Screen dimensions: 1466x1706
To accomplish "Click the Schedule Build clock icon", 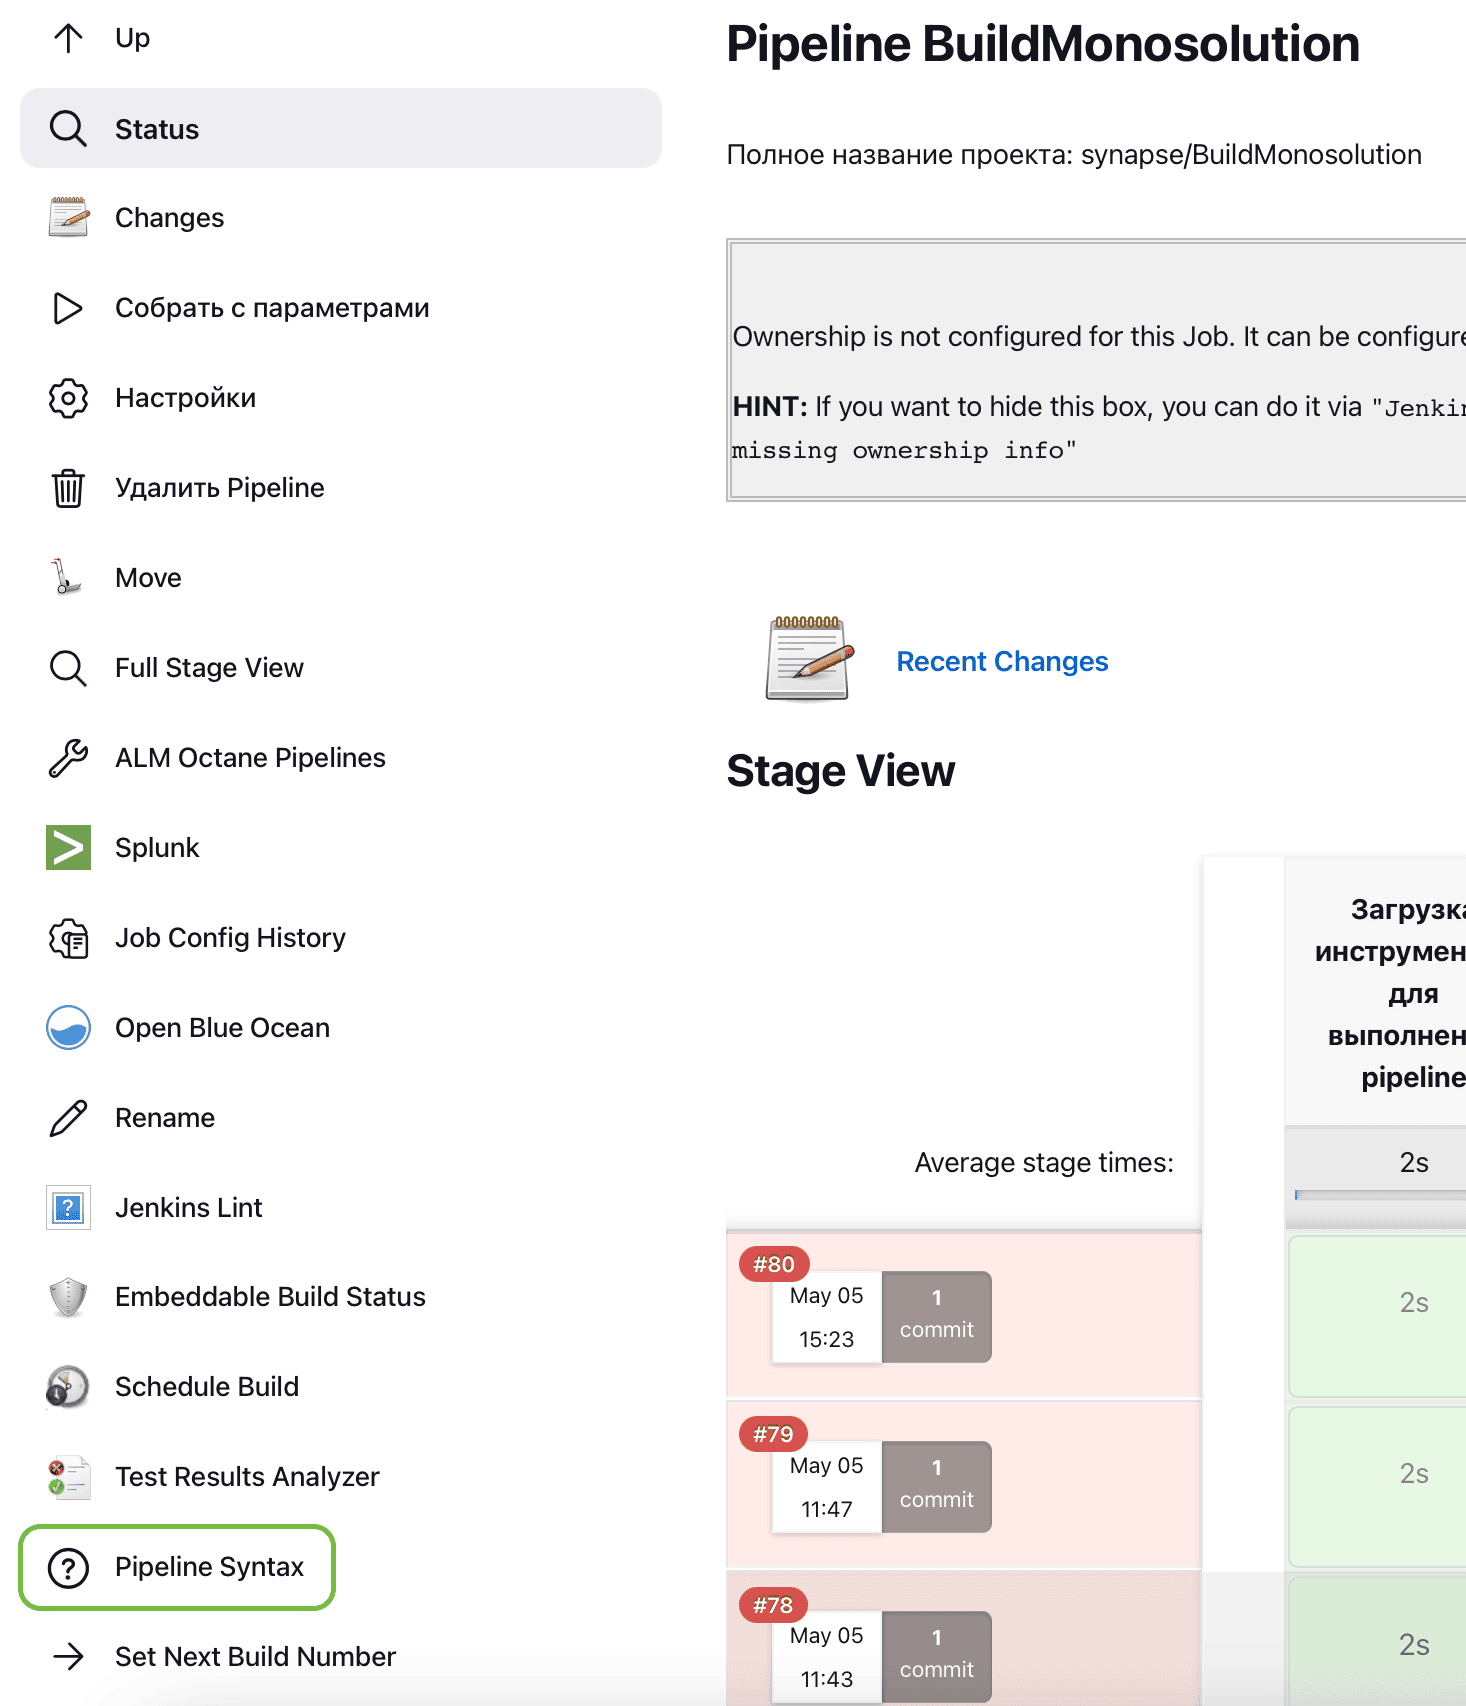I will [x=68, y=1387].
